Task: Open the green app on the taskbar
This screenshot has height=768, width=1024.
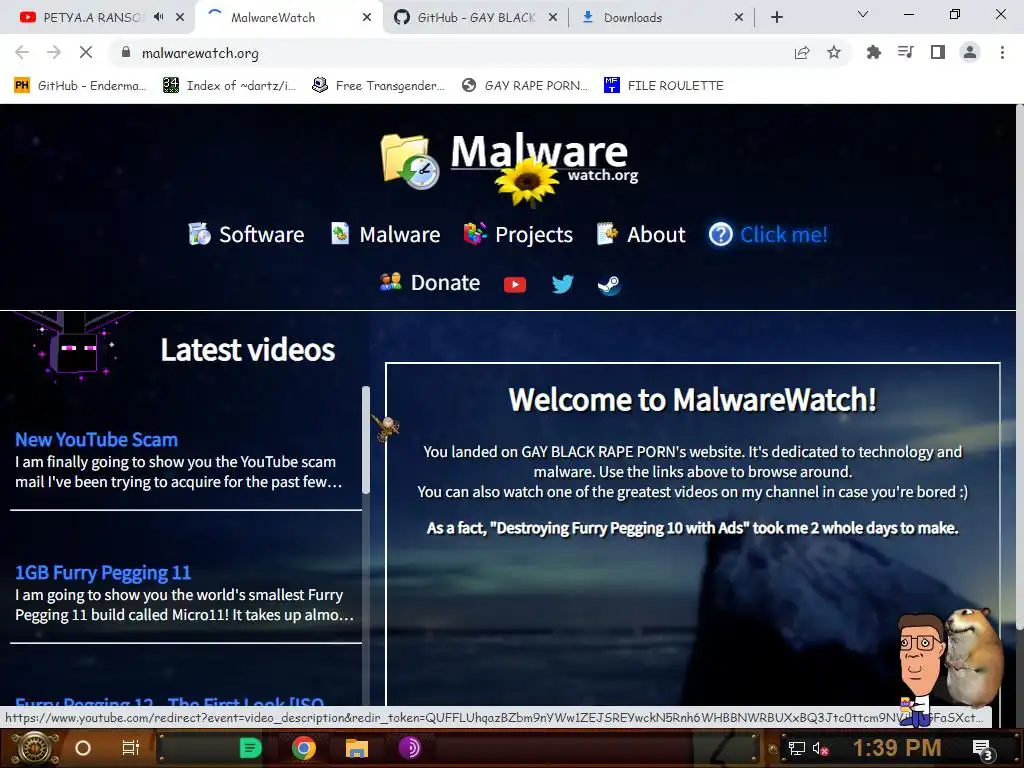Action: pos(250,748)
